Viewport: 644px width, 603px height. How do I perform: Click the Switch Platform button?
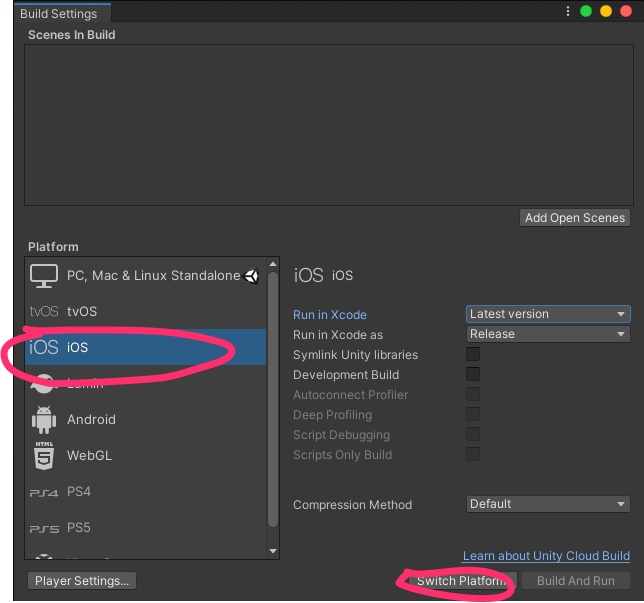tap(461, 581)
